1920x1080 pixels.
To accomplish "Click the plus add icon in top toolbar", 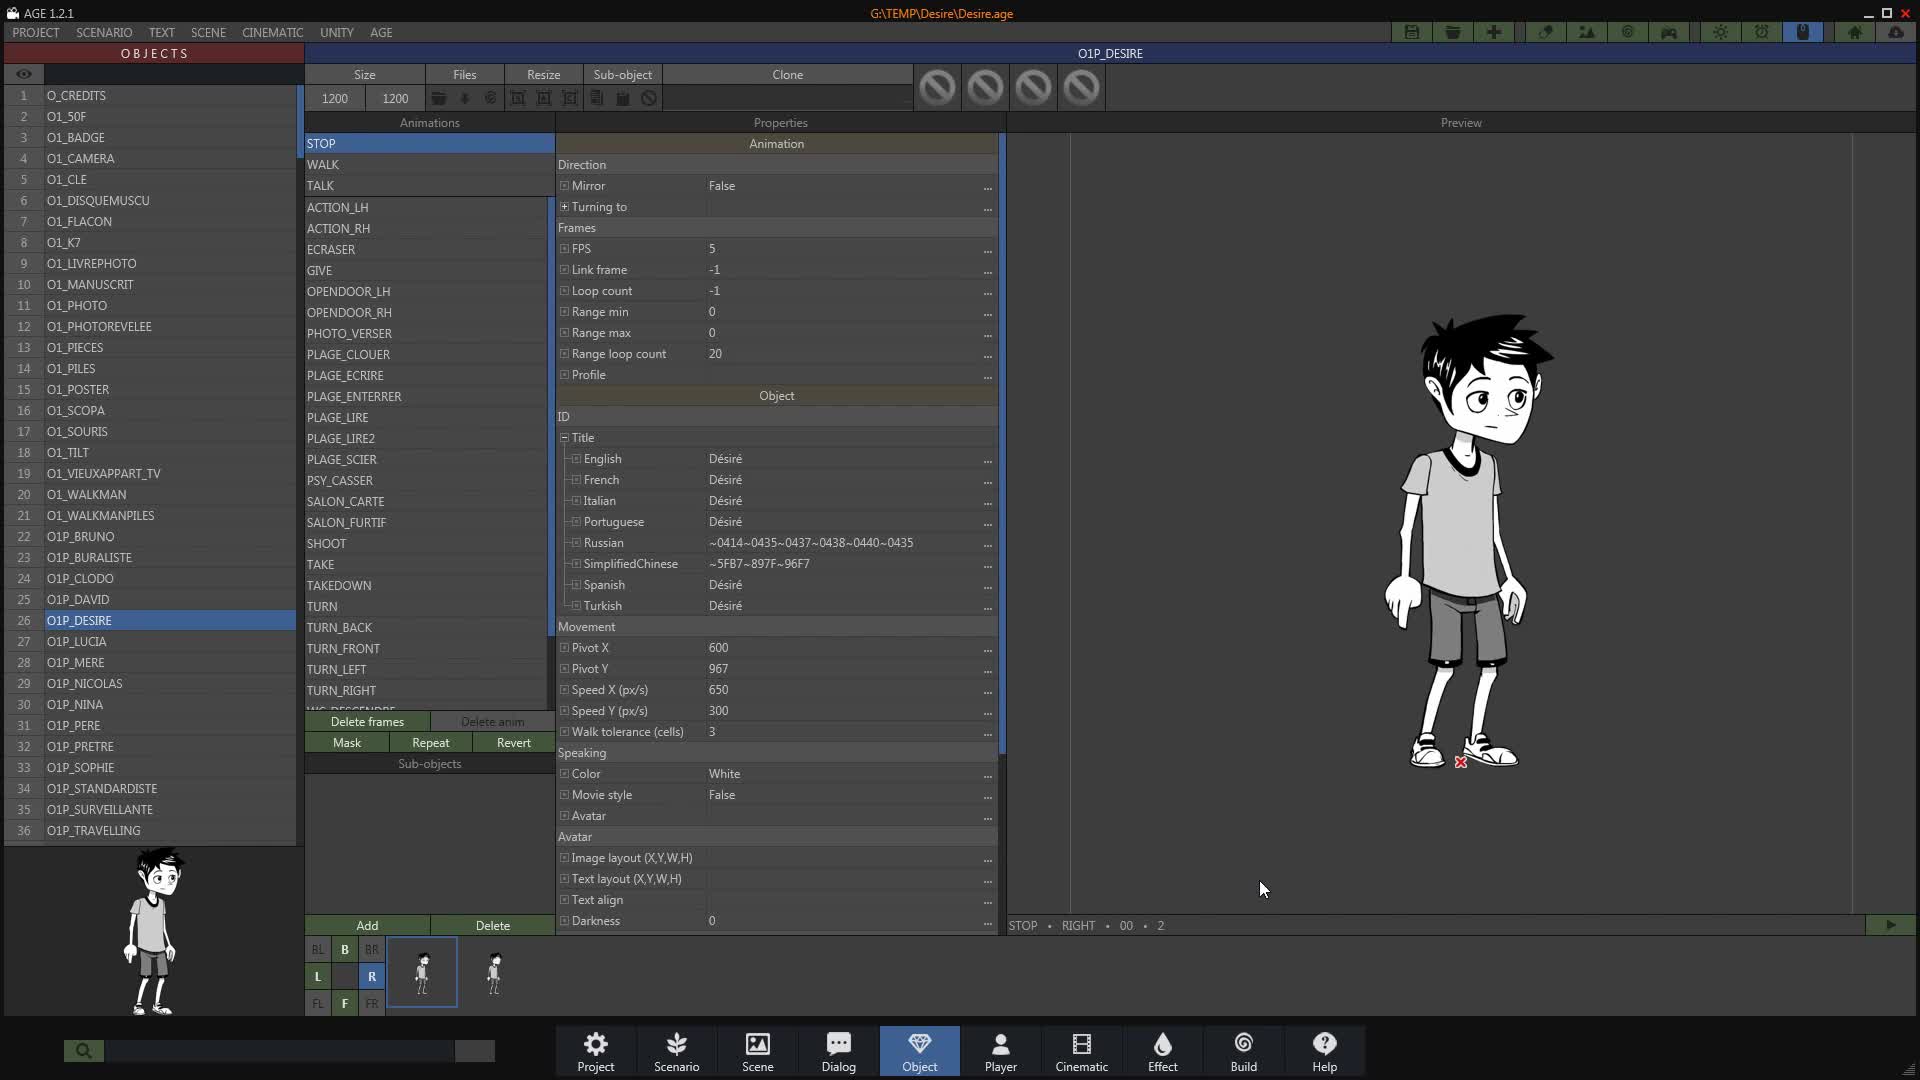I will pos(1494,32).
